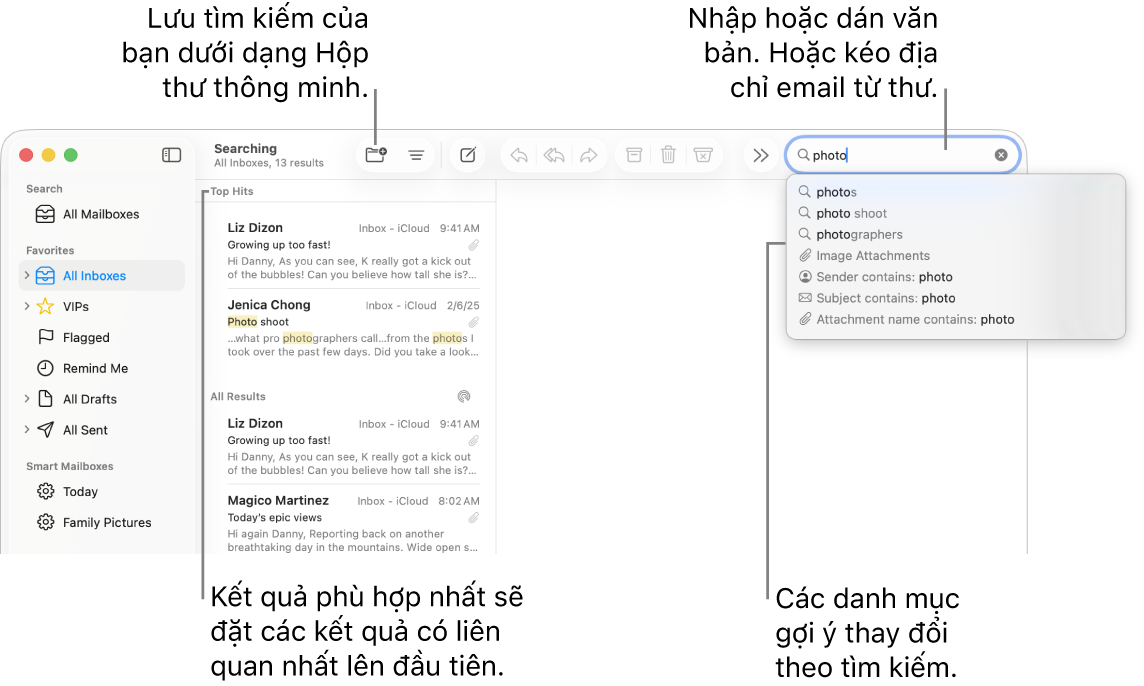1144x686 pixels.
Task: Expand the All Sent chevron
Action: 27,429
